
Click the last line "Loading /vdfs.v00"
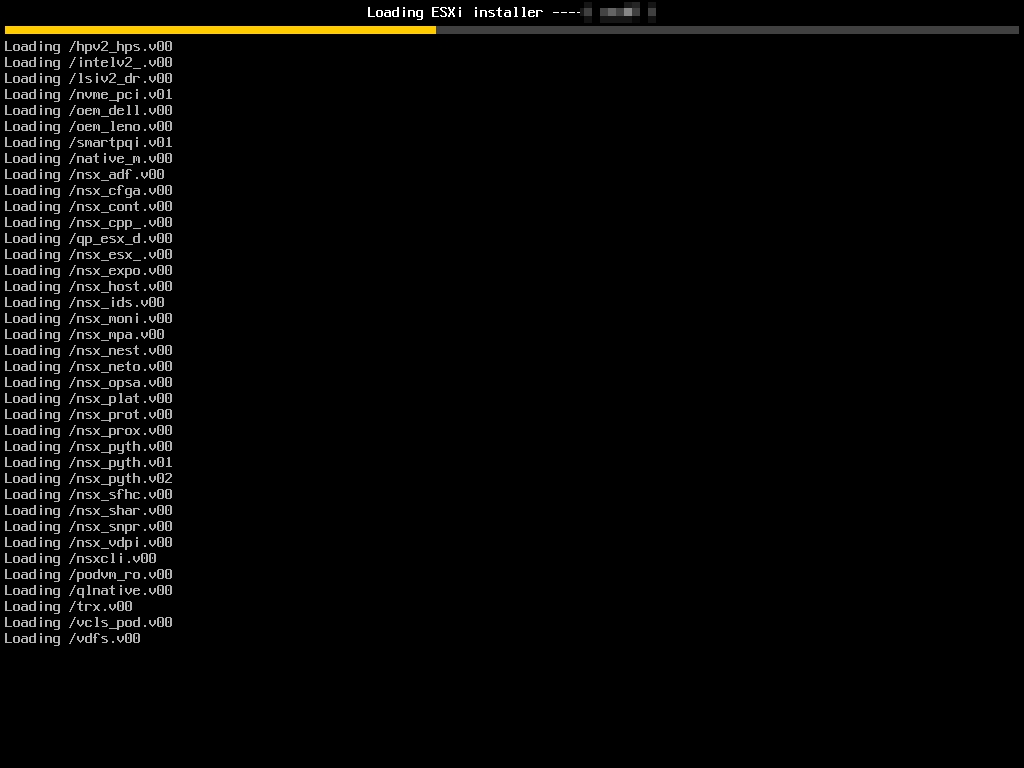pyautogui.click(x=72, y=638)
